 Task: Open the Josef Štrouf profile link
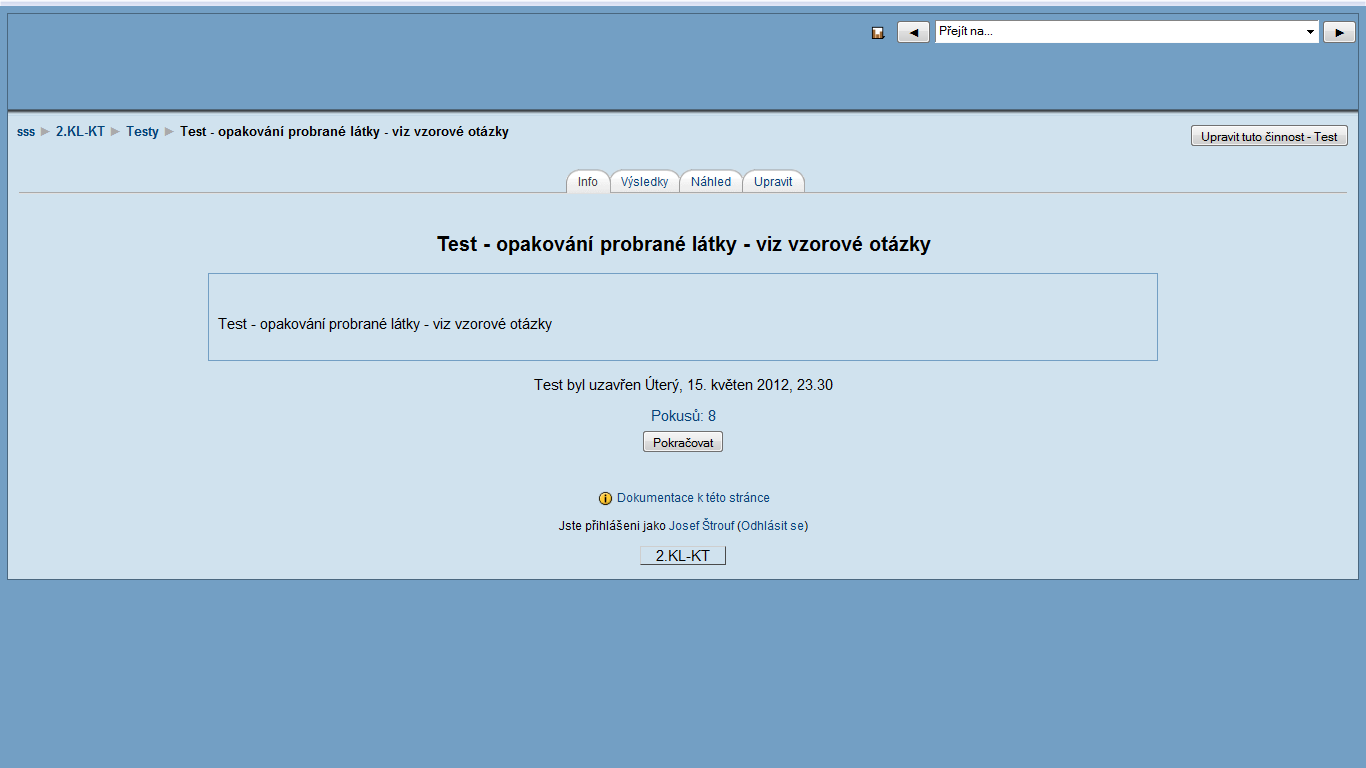[701, 526]
